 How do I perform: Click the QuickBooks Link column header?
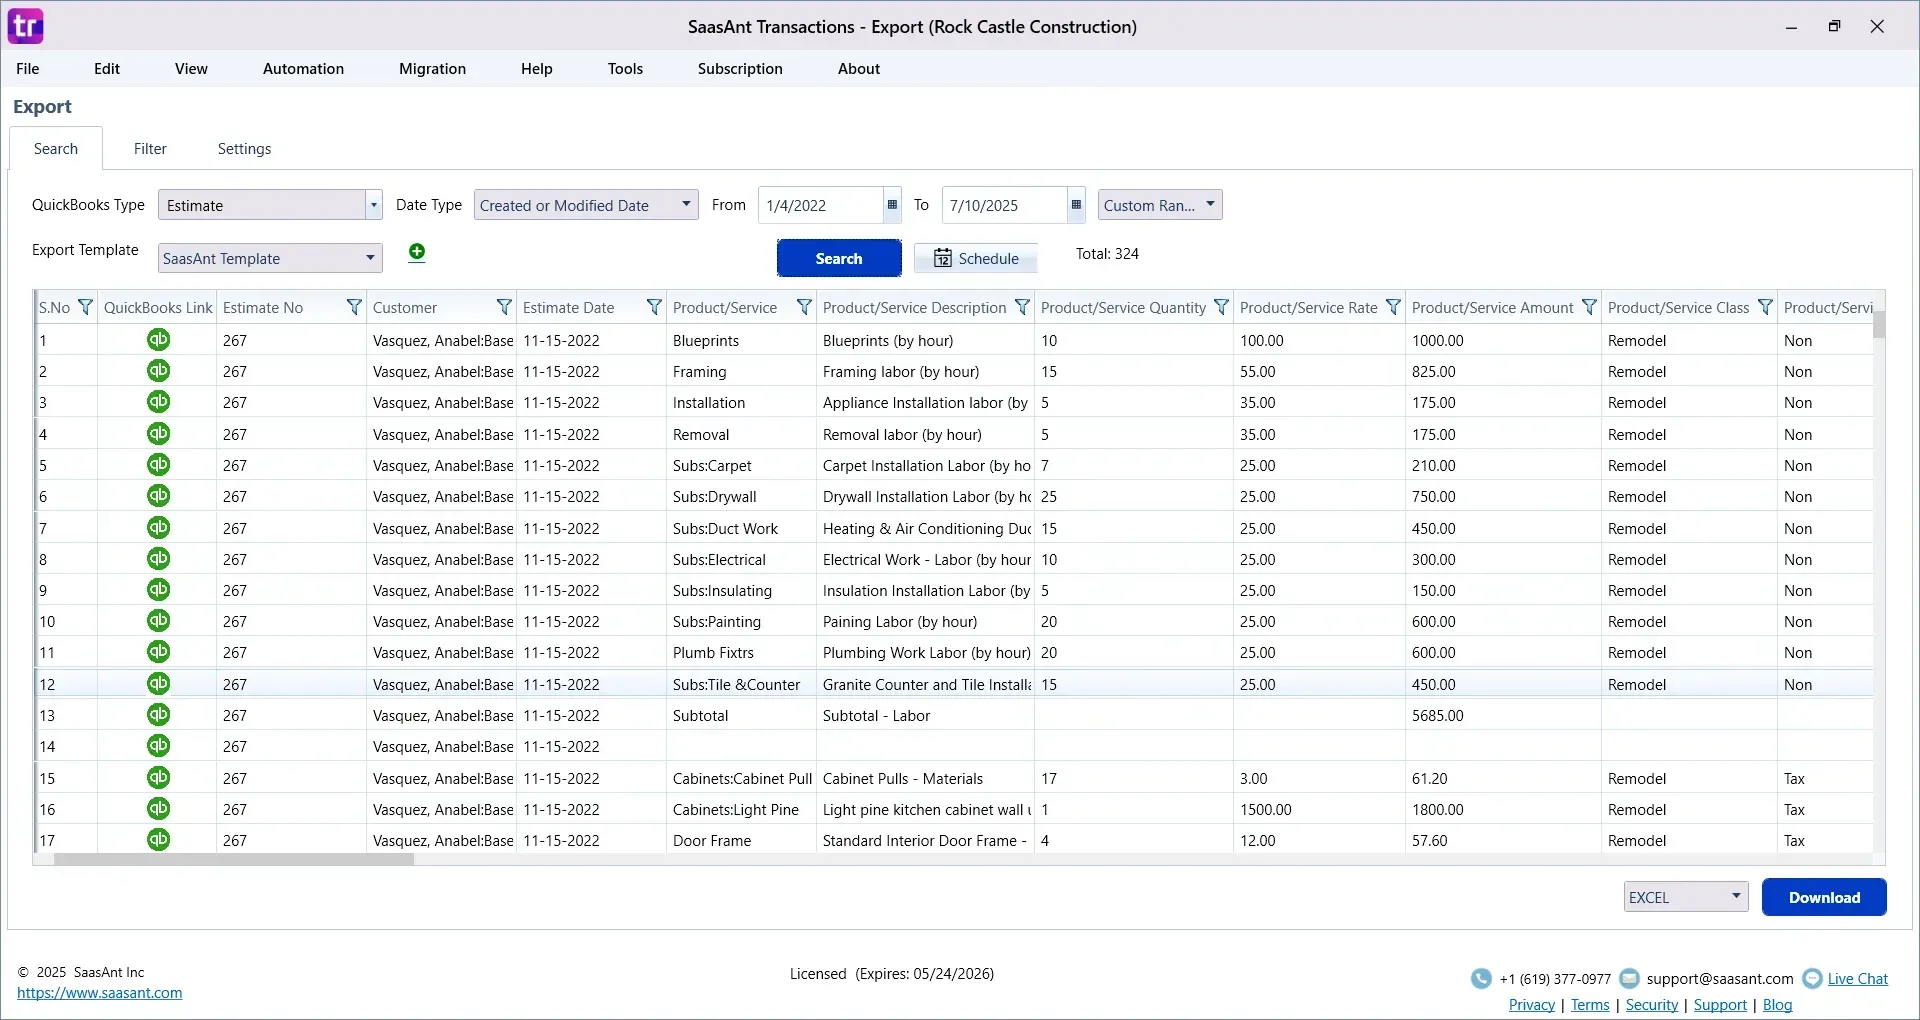[157, 307]
